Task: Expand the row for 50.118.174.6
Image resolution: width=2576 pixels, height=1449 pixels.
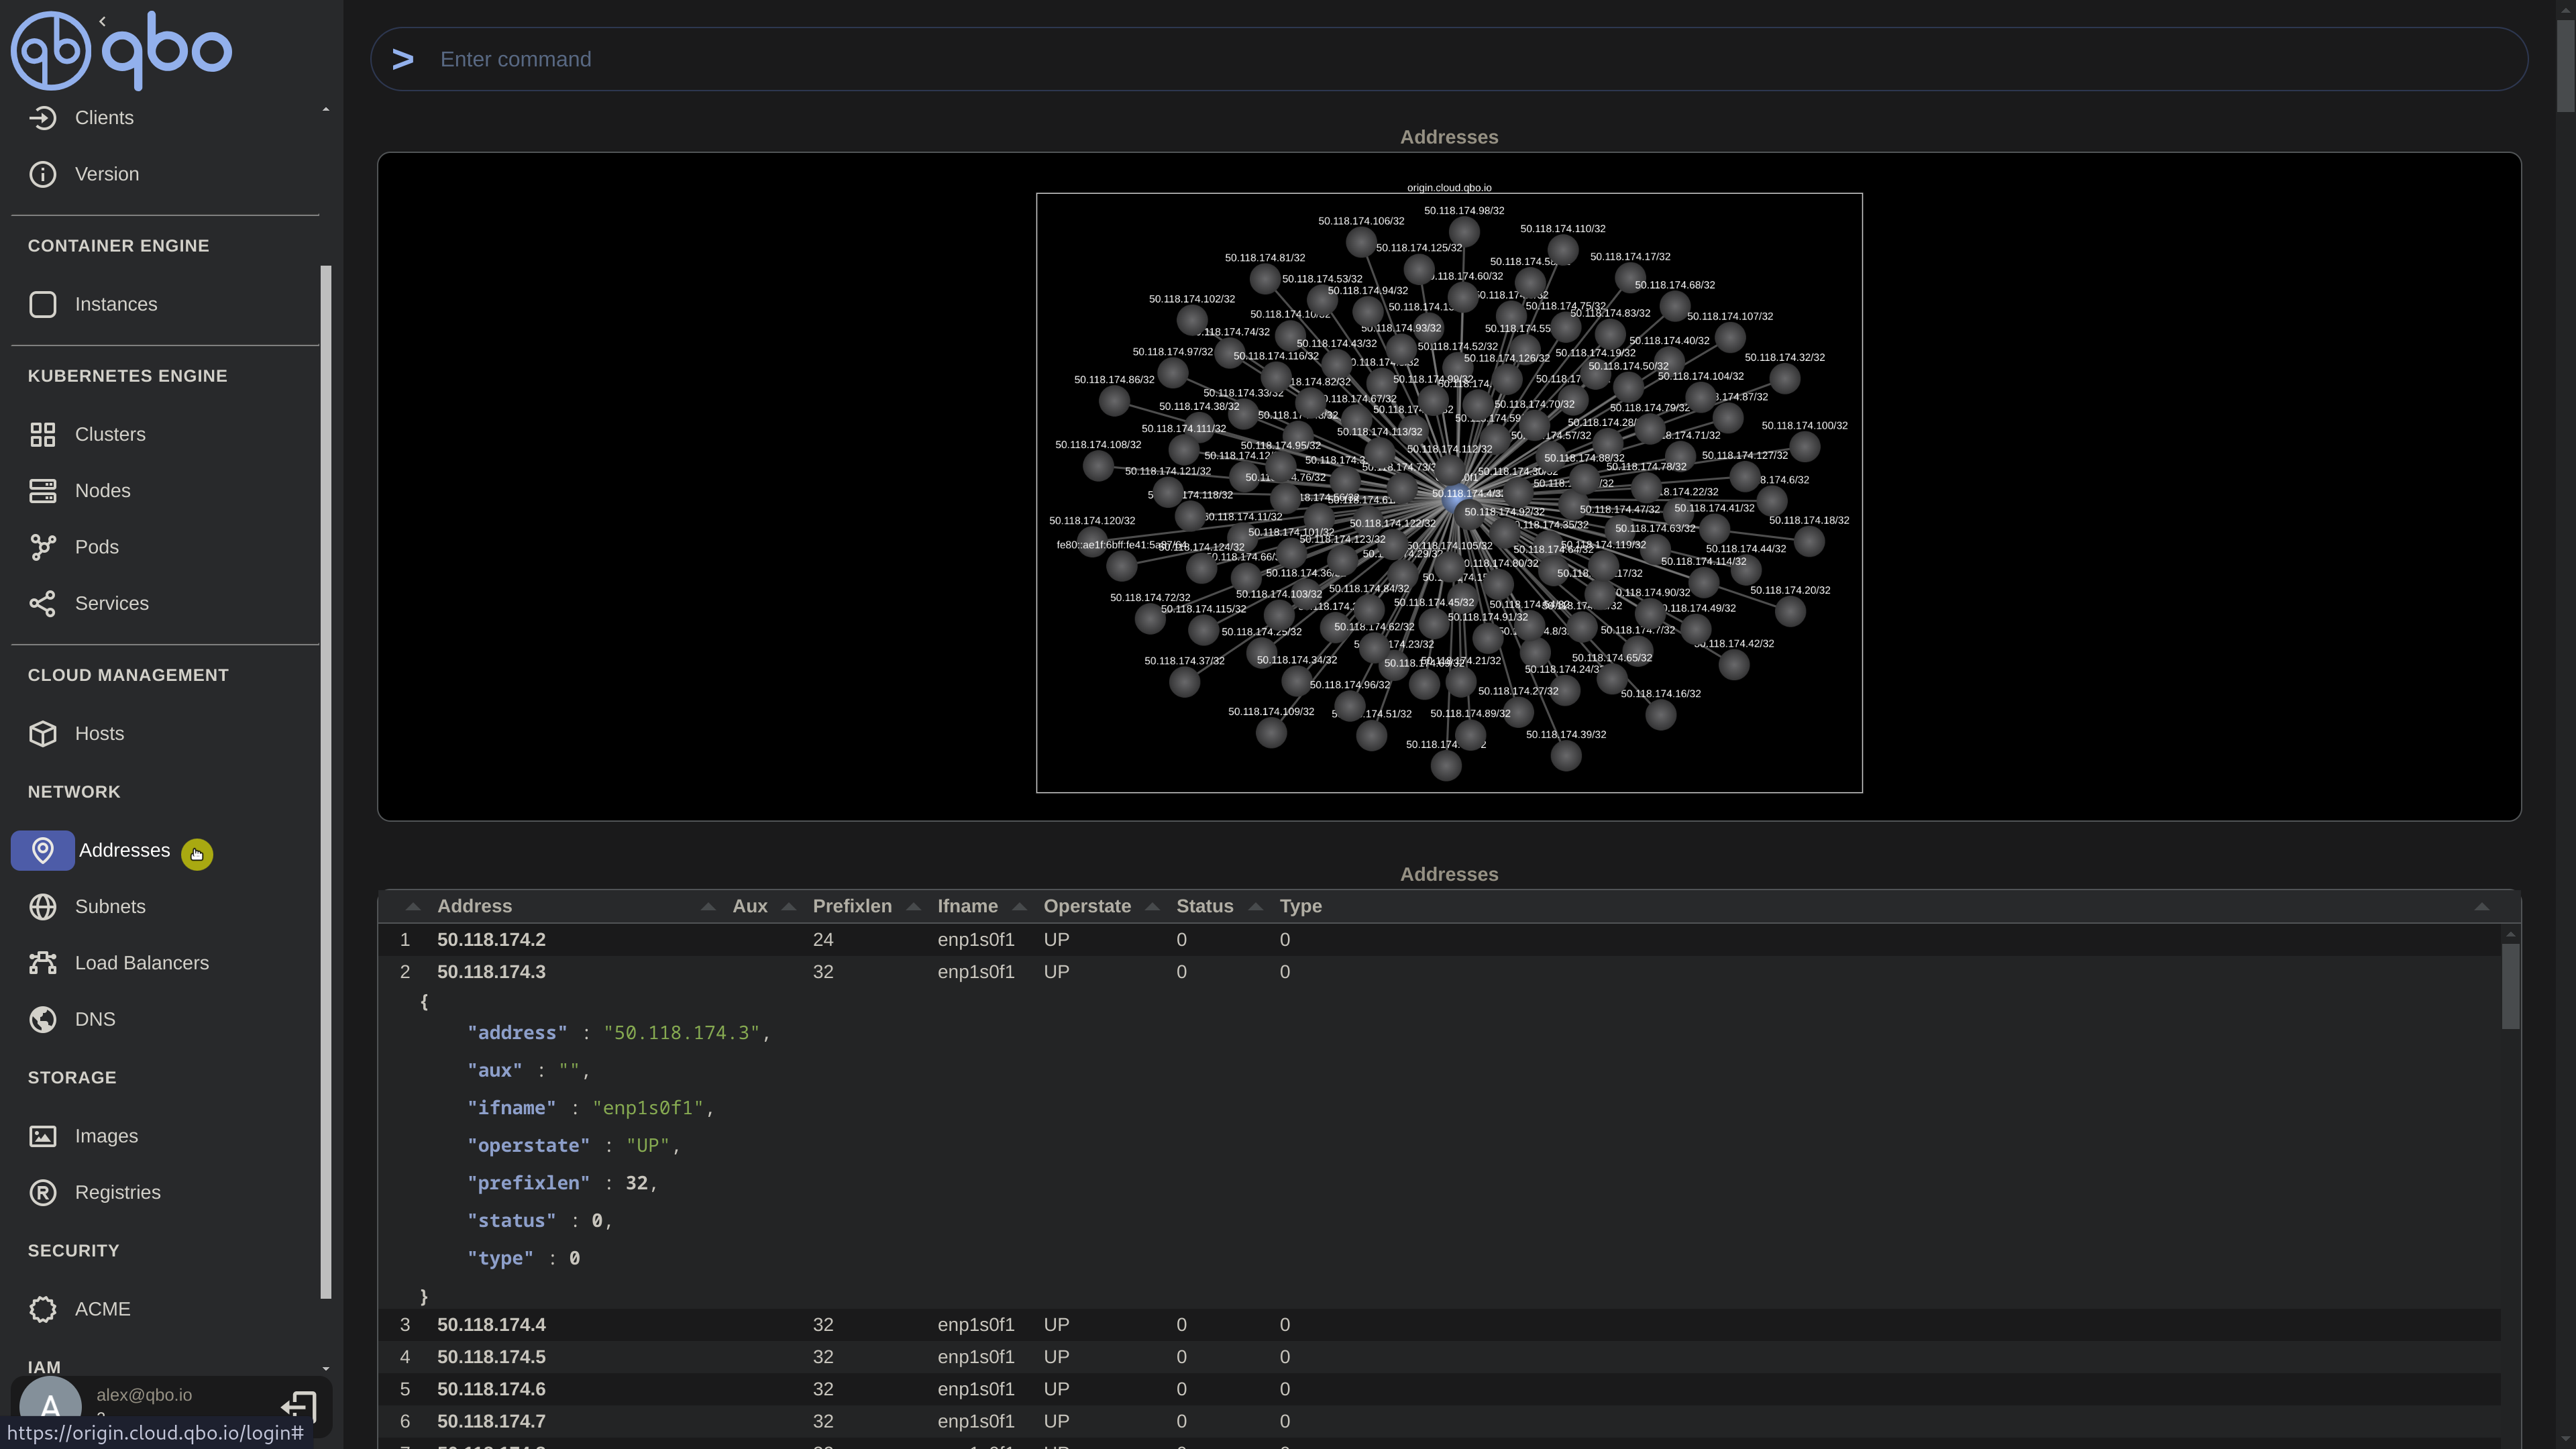Action: (x=1439, y=1389)
